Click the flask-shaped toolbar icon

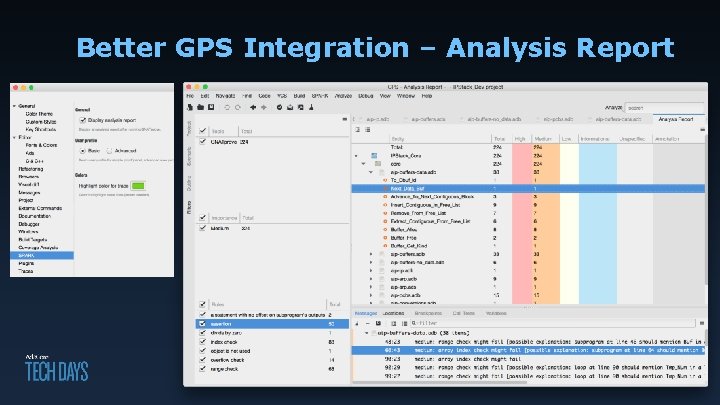(311, 107)
